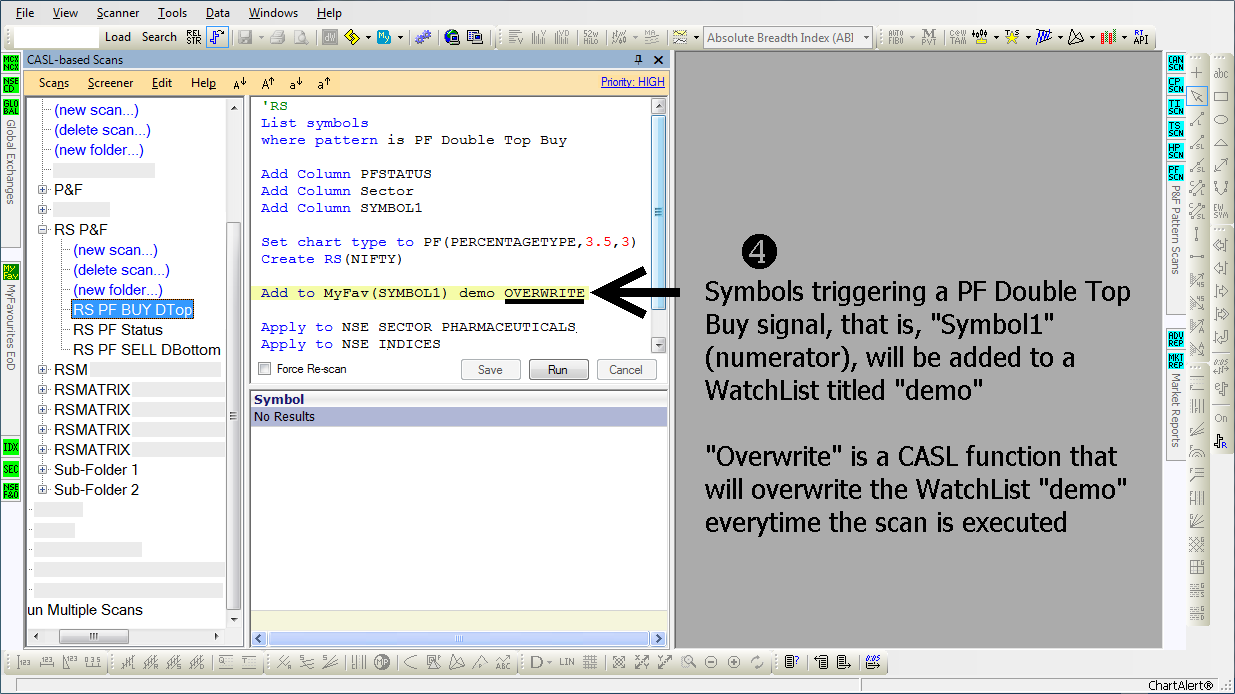This screenshot has width=1235, height=694.
Task: Click the highlighted P&F chart type icon
Action: (217, 37)
